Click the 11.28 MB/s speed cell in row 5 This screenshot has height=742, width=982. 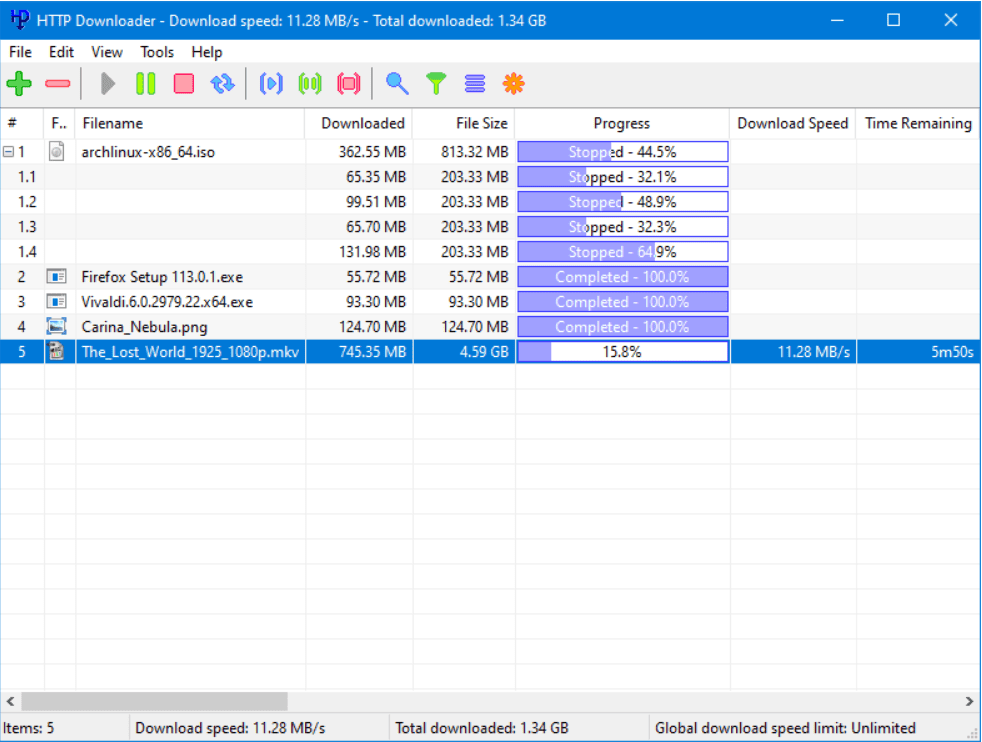[x=793, y=352]
